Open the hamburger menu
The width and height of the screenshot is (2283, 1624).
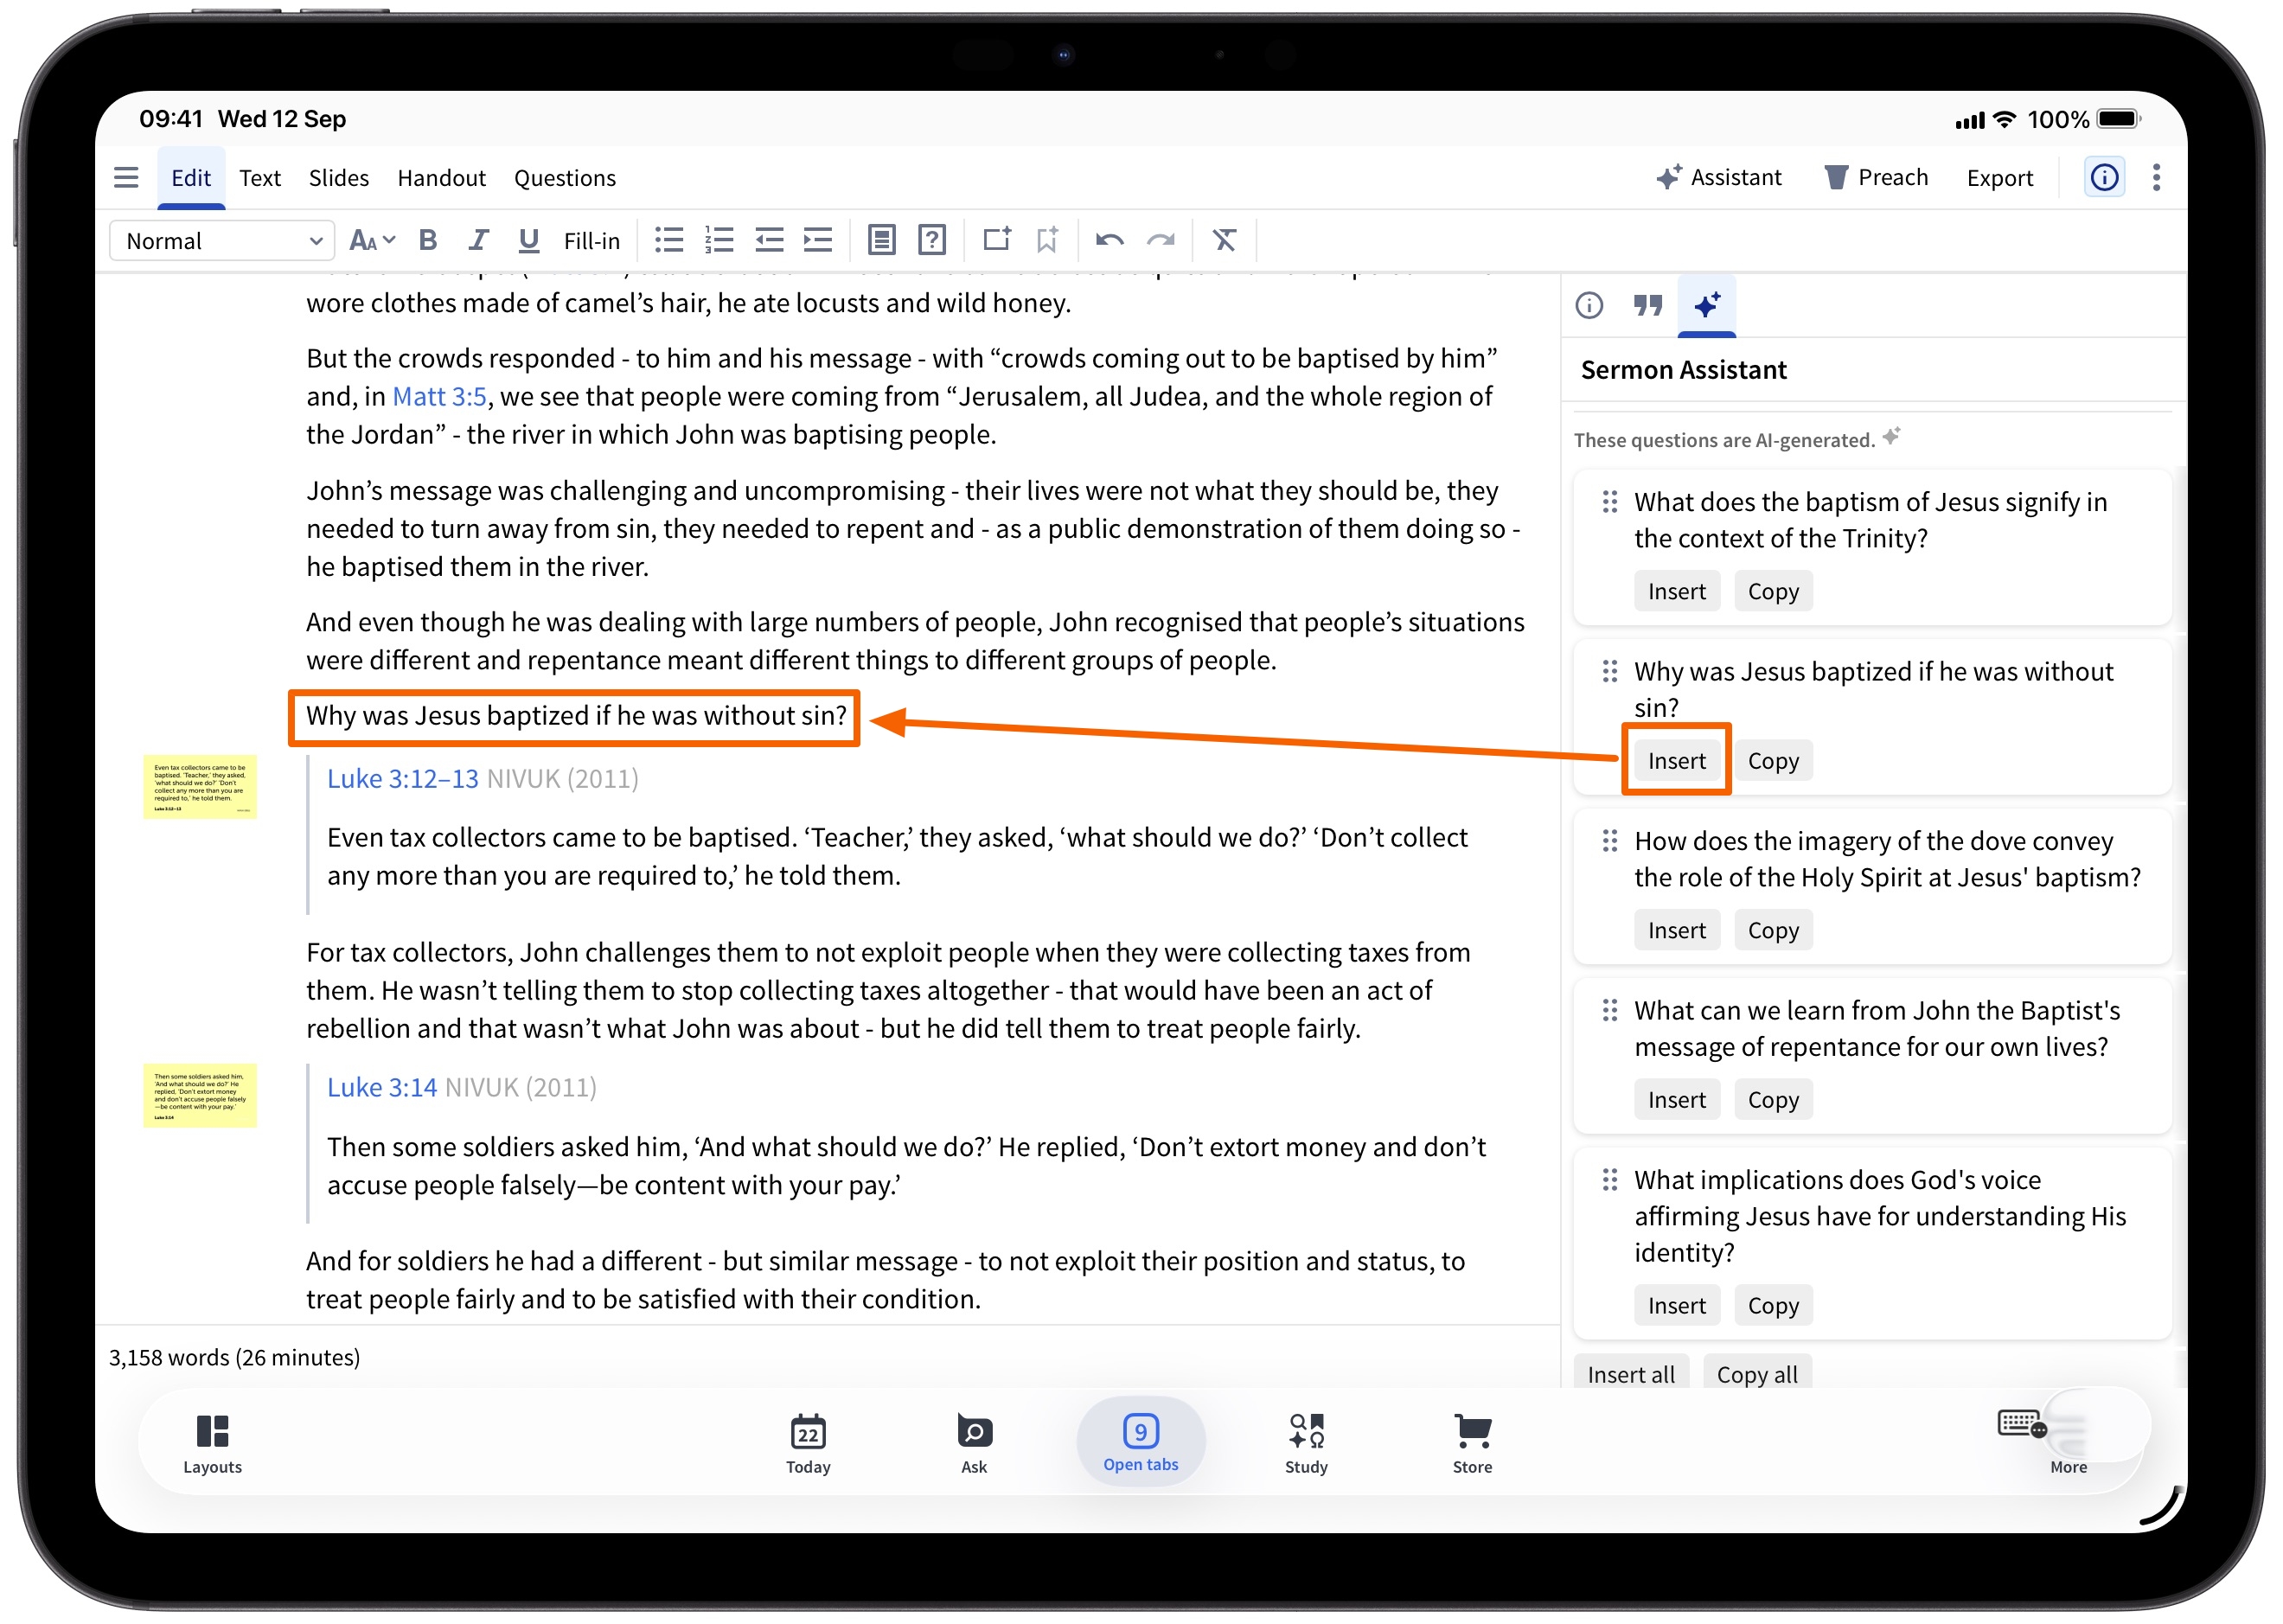[126, 178]
